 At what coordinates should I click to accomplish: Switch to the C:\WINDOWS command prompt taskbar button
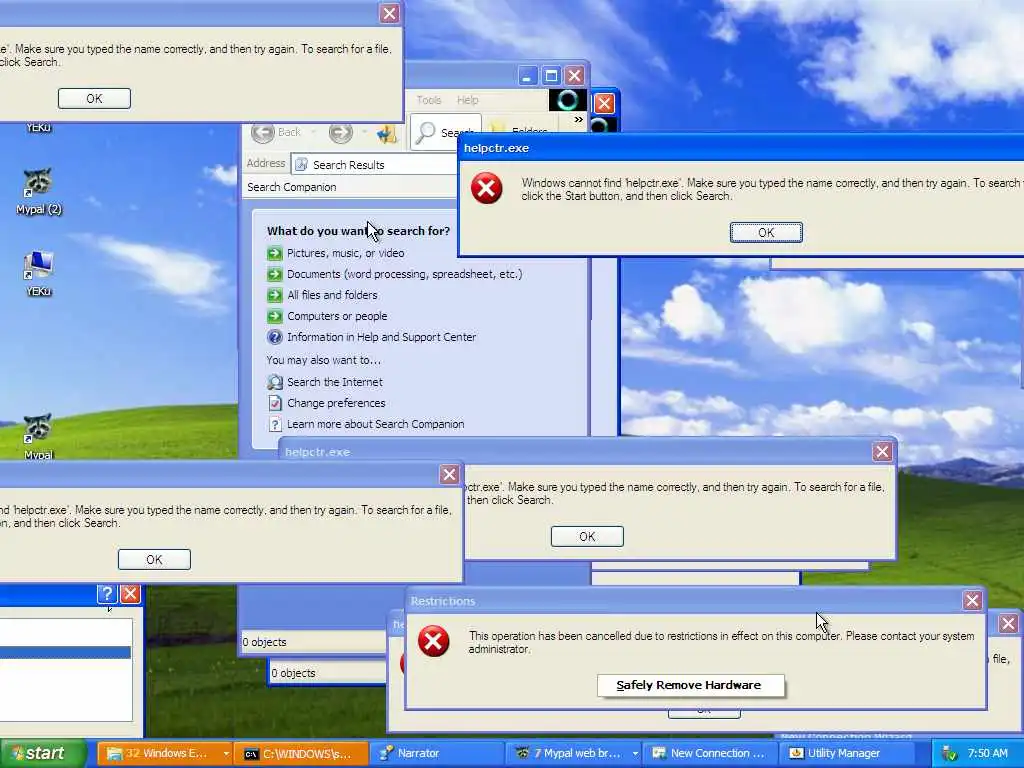(x=300, y=754)
